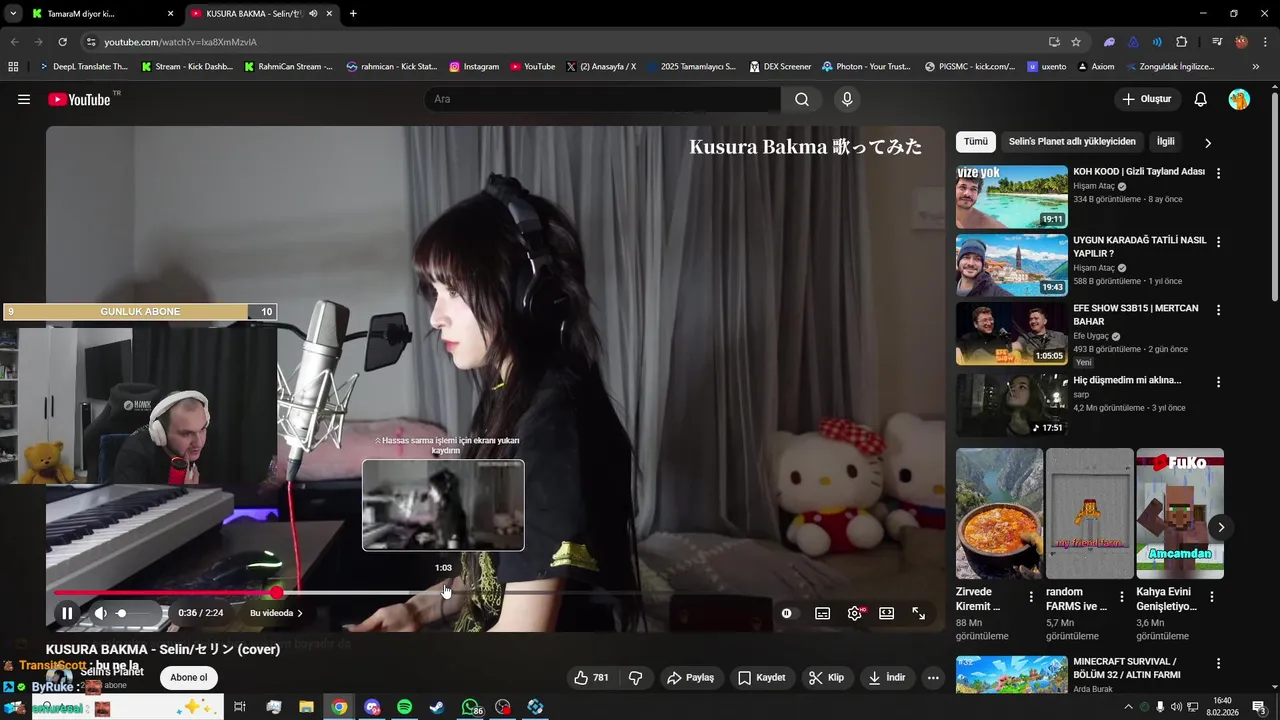The width and height of the screenshot is (1280, 720).
Task: Open WhatsApp from the taskbar
Action: (x=470, y=707)
